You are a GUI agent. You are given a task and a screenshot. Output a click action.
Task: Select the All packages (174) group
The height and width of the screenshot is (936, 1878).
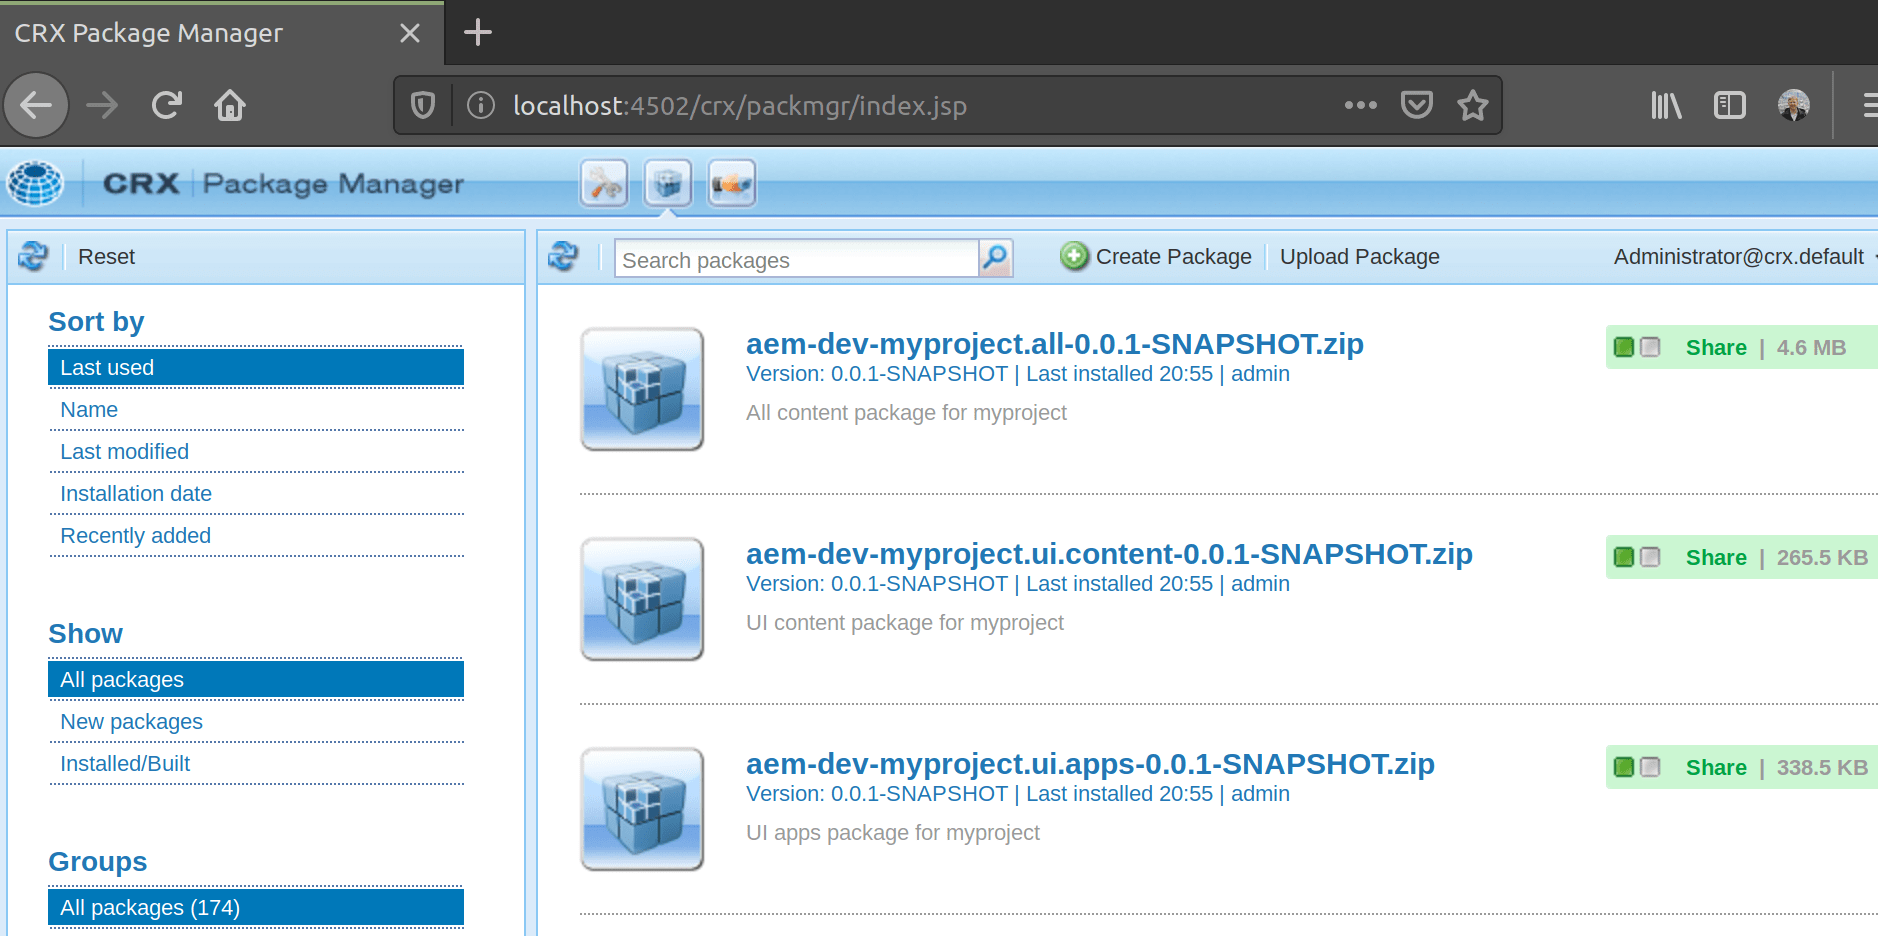256,907
